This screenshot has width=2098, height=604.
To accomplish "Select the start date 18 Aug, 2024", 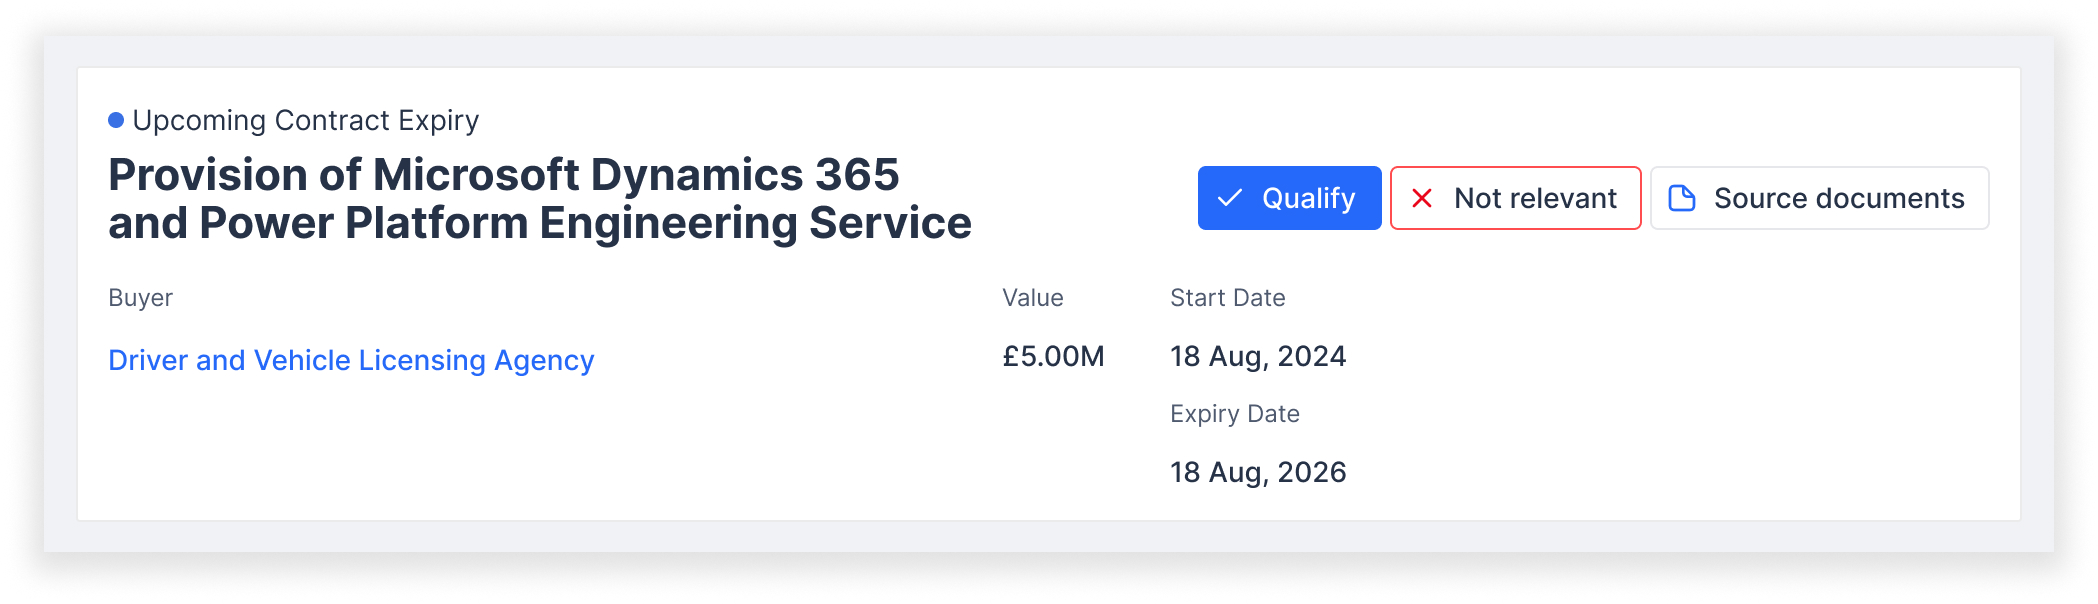I will click(x=1258, y=356).
